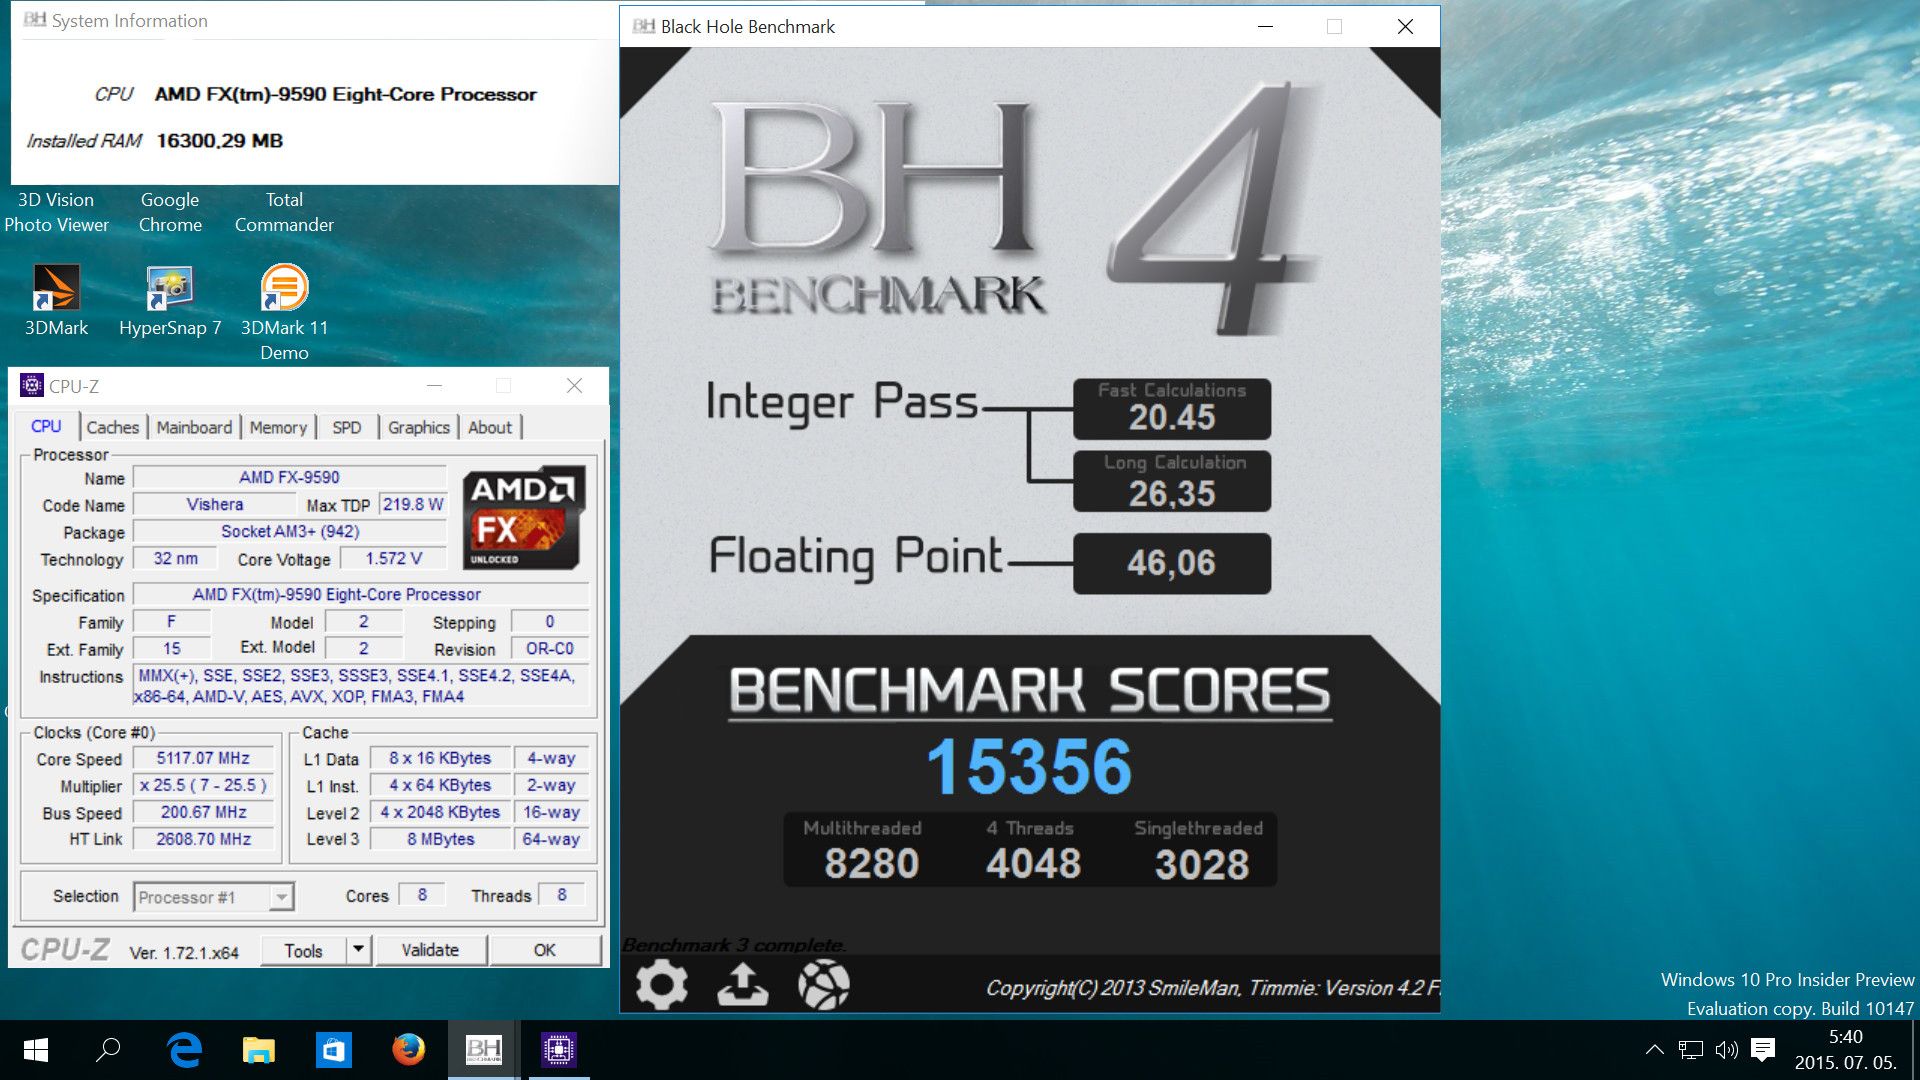Show hidden tray icons chevron
The image size is (1920, 1080).
pyautogui.click(x=1655, y=1050)
